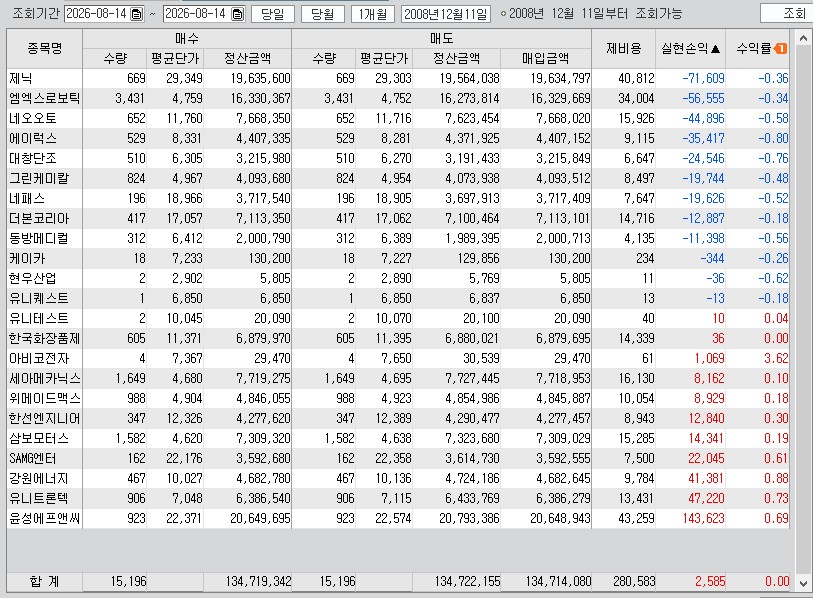This screenshot has height=598, width=813.
Task: Sort by 제비용 column header
Action: click(624, 49)
